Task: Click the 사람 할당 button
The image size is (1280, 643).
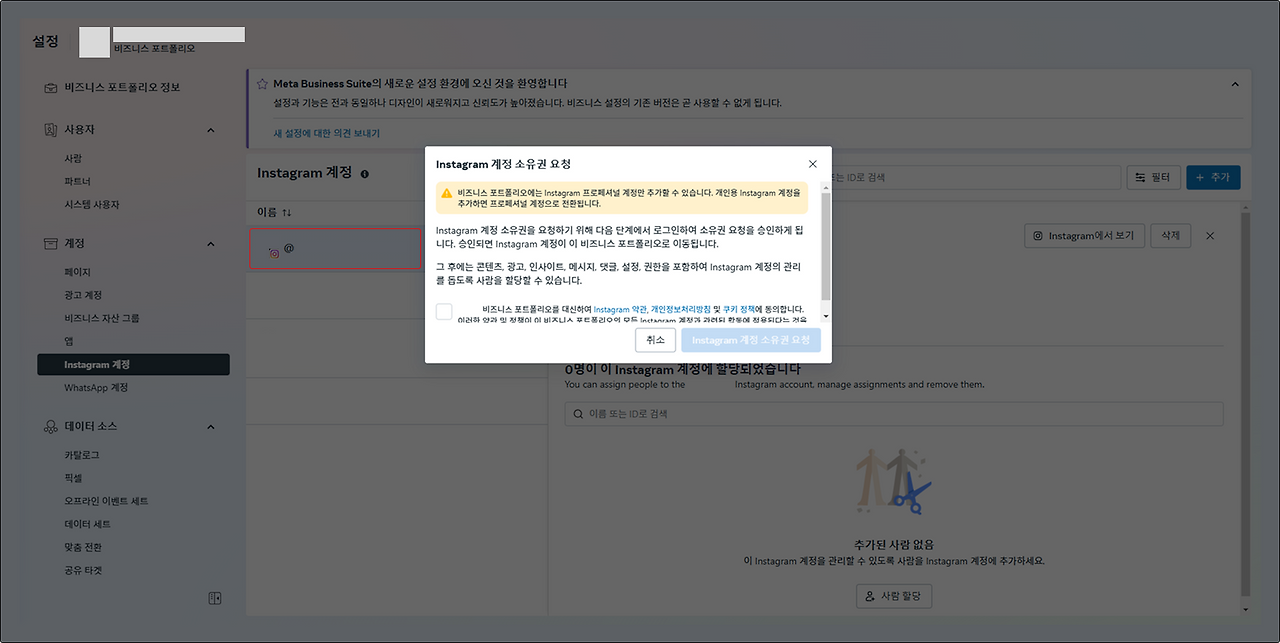Action: [894, 596]
